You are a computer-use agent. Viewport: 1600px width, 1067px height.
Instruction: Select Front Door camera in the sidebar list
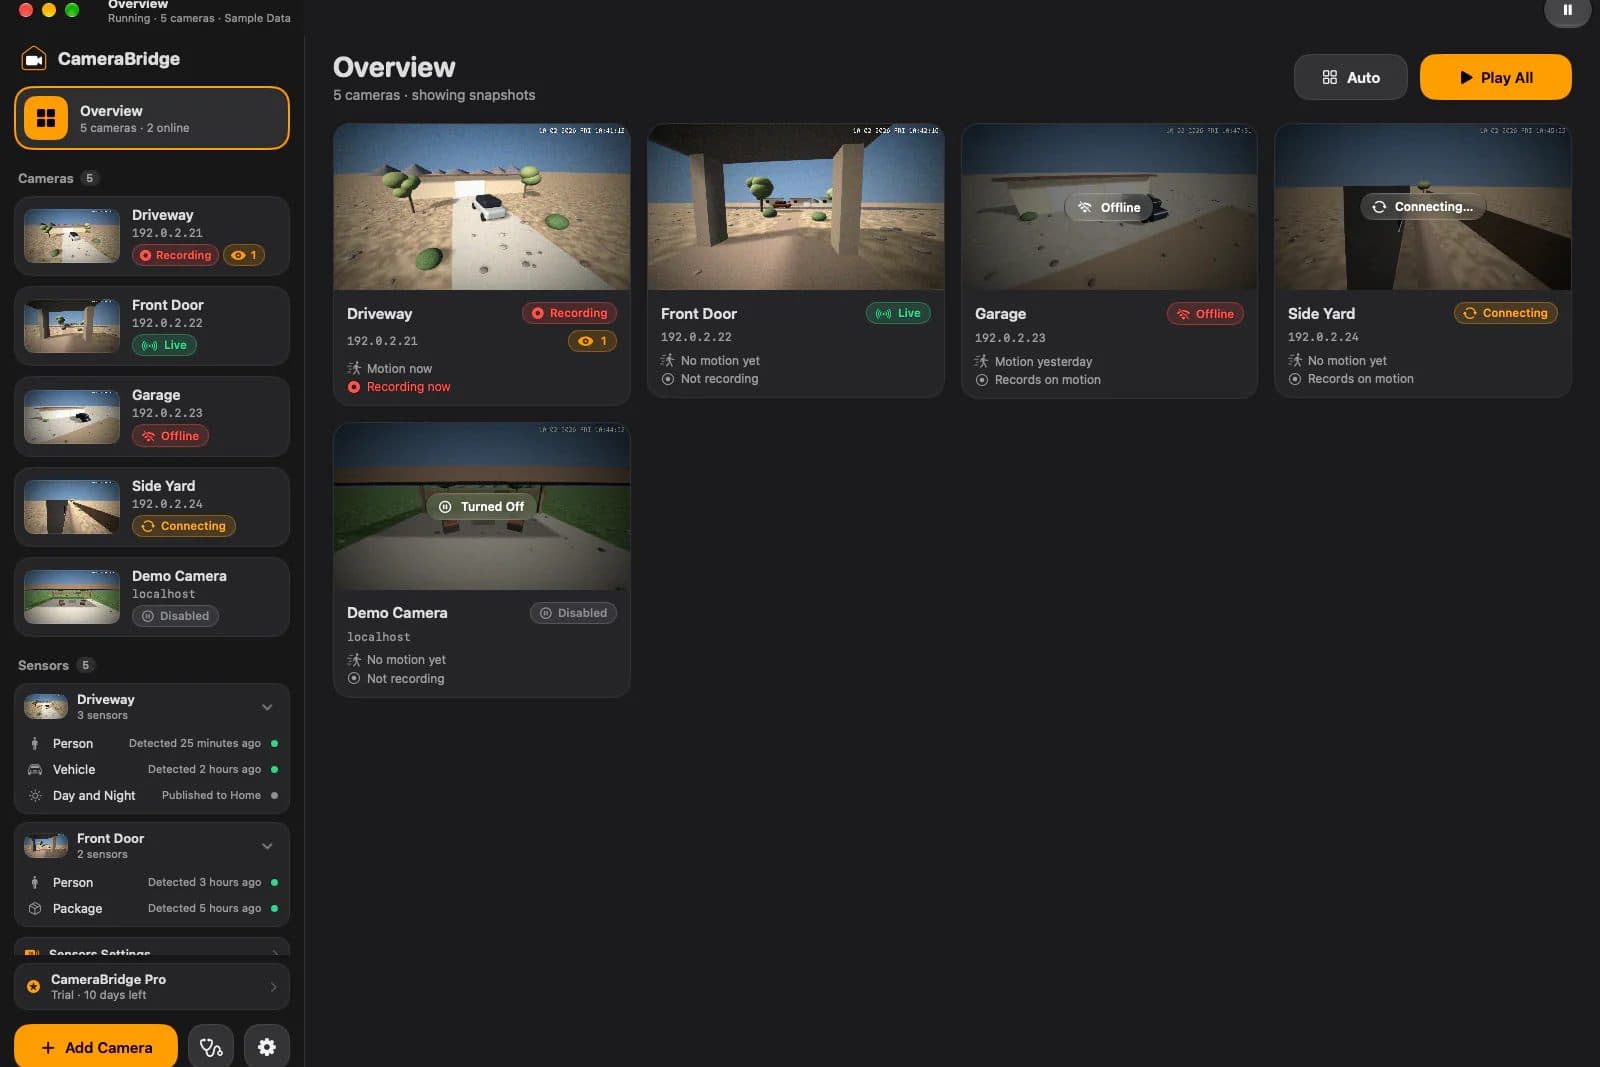pos(152,326)
